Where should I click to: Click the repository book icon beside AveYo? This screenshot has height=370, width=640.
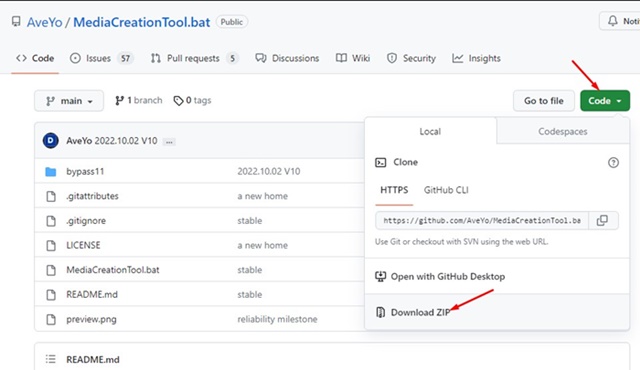tap(16, 22)
